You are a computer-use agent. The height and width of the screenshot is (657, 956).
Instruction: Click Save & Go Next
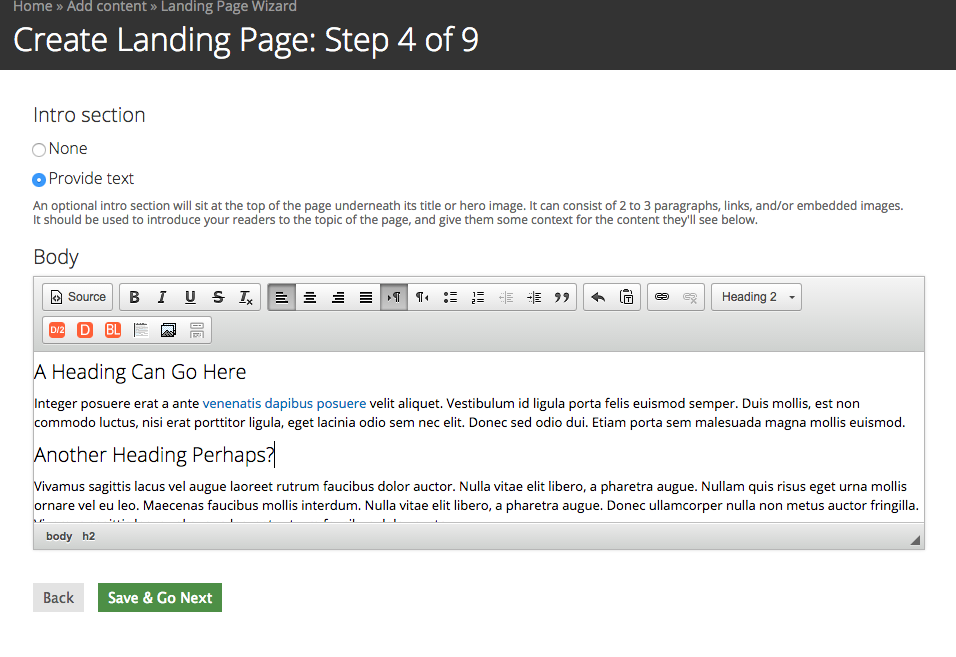click(x=160, y=597)
